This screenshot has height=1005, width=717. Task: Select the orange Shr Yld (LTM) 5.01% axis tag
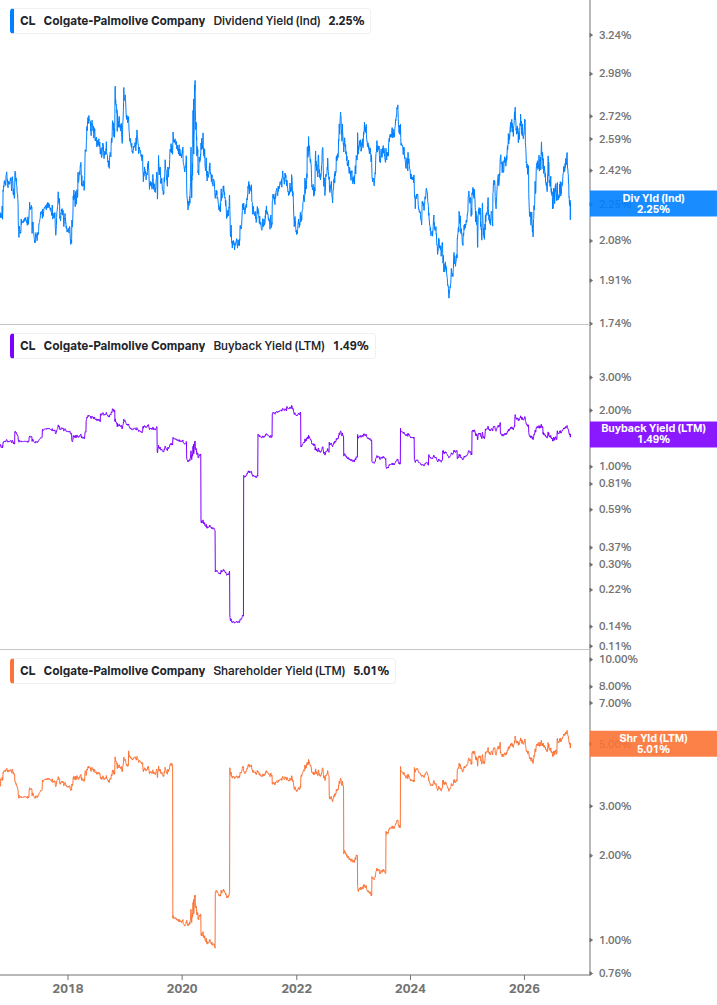pyautogui.click(x=653, y=743)
